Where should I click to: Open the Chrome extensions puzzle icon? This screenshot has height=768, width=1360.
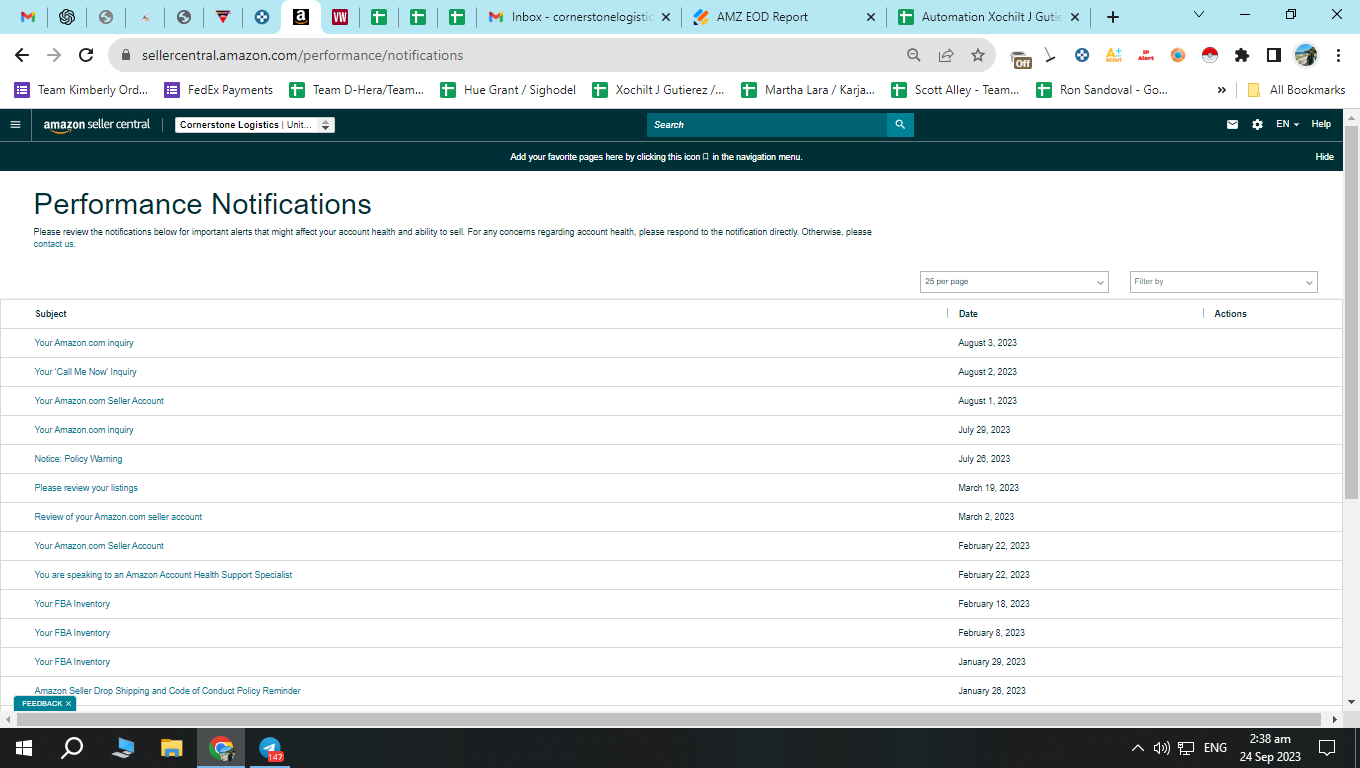[1242, 55]
